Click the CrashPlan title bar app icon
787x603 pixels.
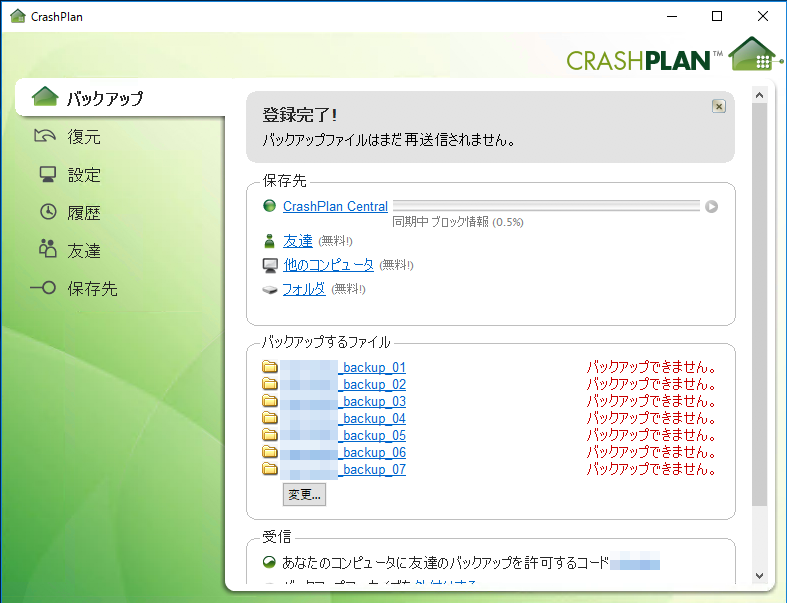[18, 16]
